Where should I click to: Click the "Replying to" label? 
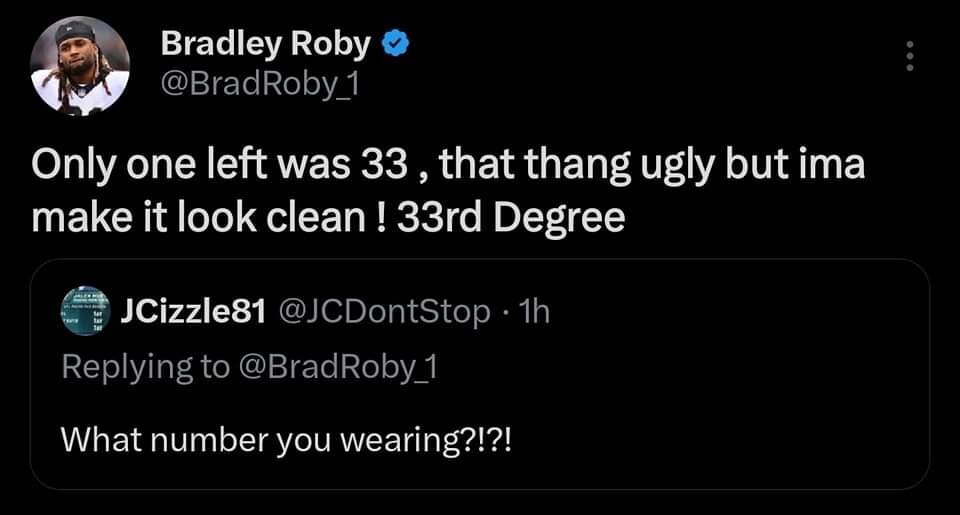click(145, 367)
